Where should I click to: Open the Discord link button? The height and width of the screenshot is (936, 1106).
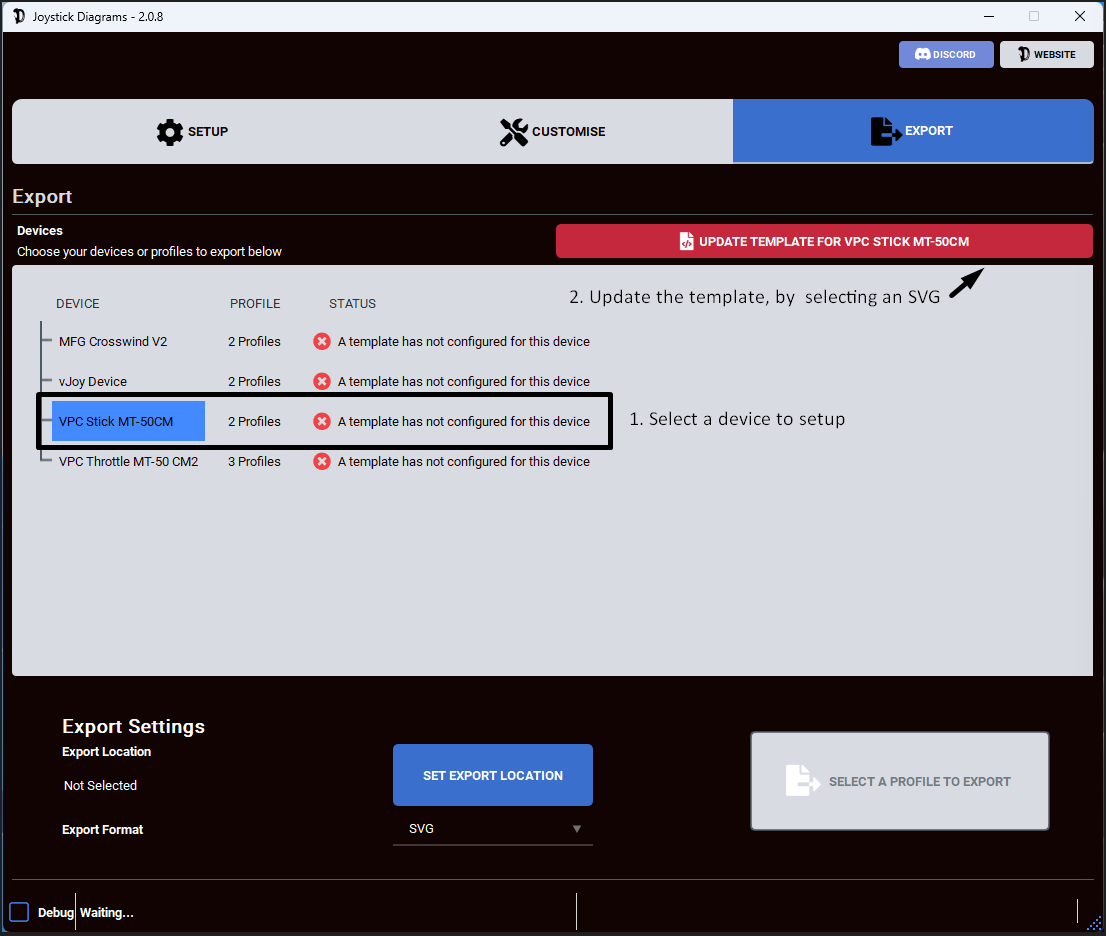click(946, 54)
